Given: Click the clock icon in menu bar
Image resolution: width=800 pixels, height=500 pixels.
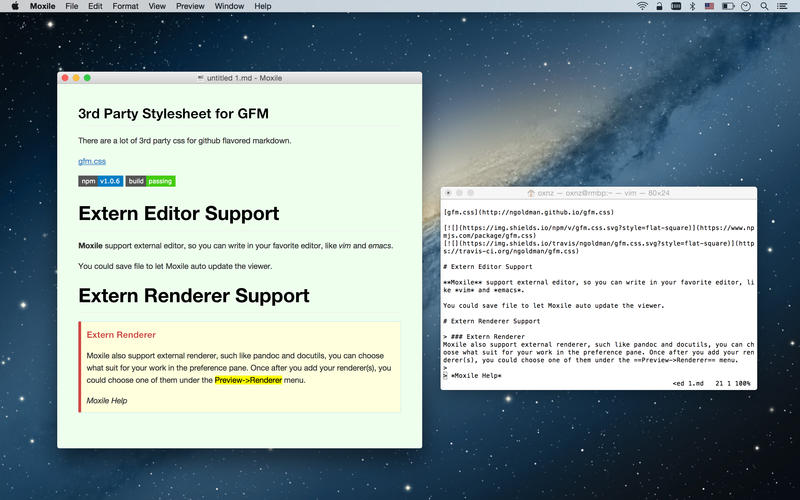Looking at the screenshot, I should 746,6.
